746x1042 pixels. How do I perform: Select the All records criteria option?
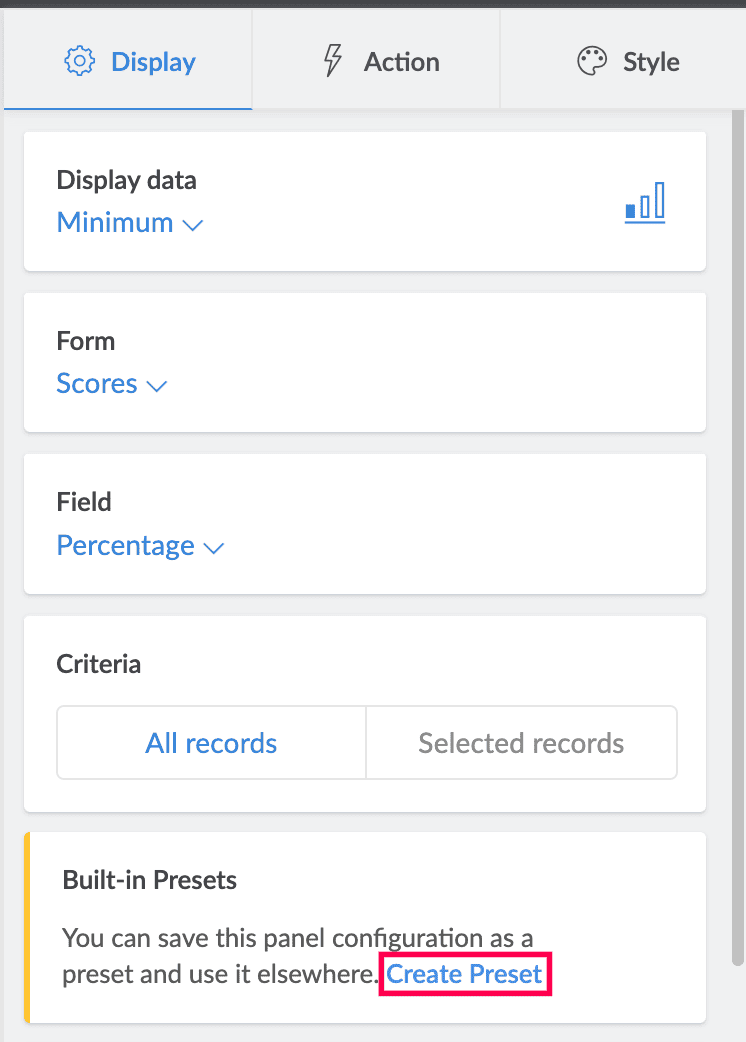click(211, 743)
